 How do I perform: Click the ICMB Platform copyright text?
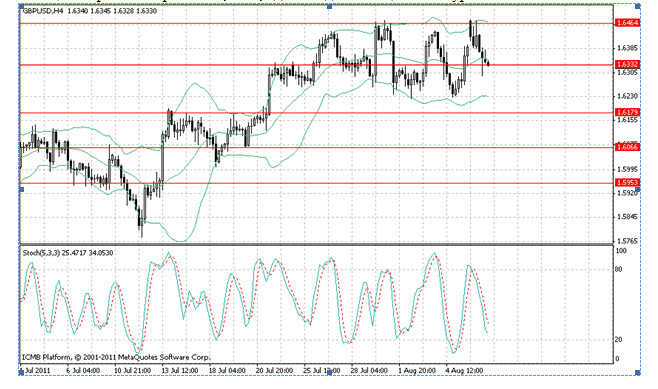(x=116, y=358)
